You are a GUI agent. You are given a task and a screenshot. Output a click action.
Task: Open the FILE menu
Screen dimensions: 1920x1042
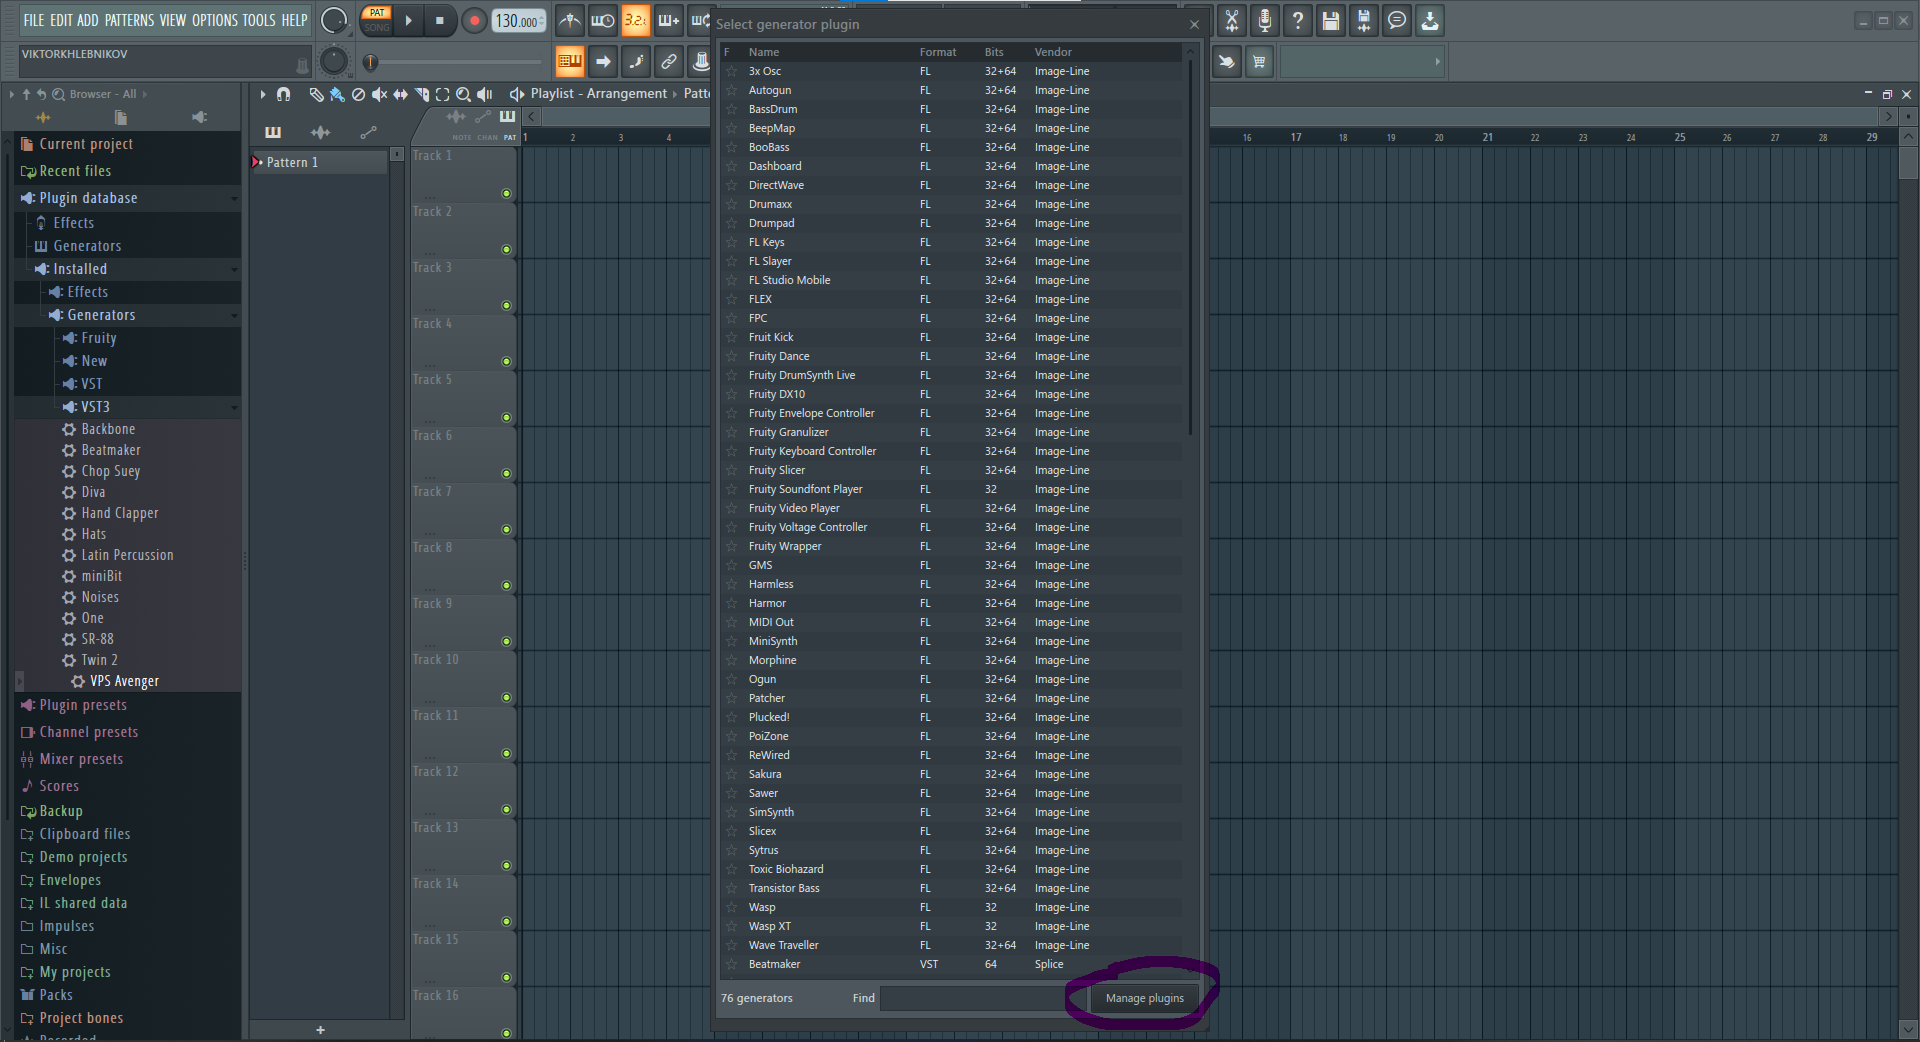[34, 20]
